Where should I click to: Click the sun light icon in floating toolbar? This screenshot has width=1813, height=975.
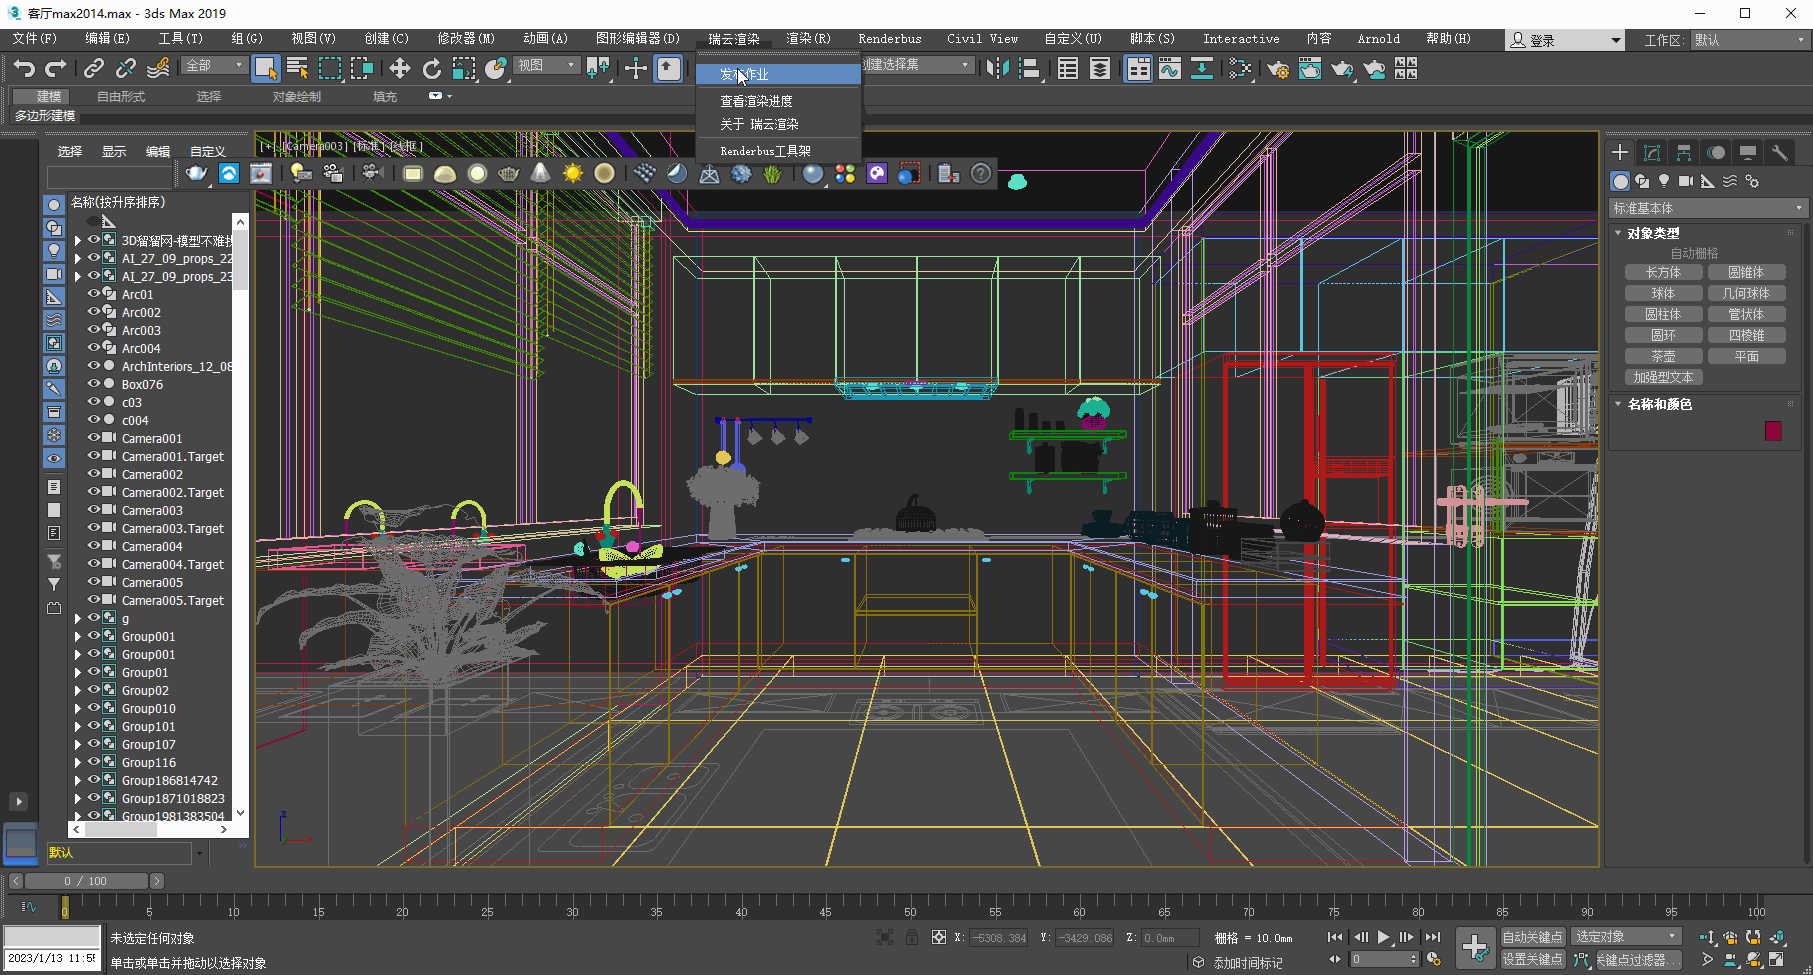coord(572,174)
